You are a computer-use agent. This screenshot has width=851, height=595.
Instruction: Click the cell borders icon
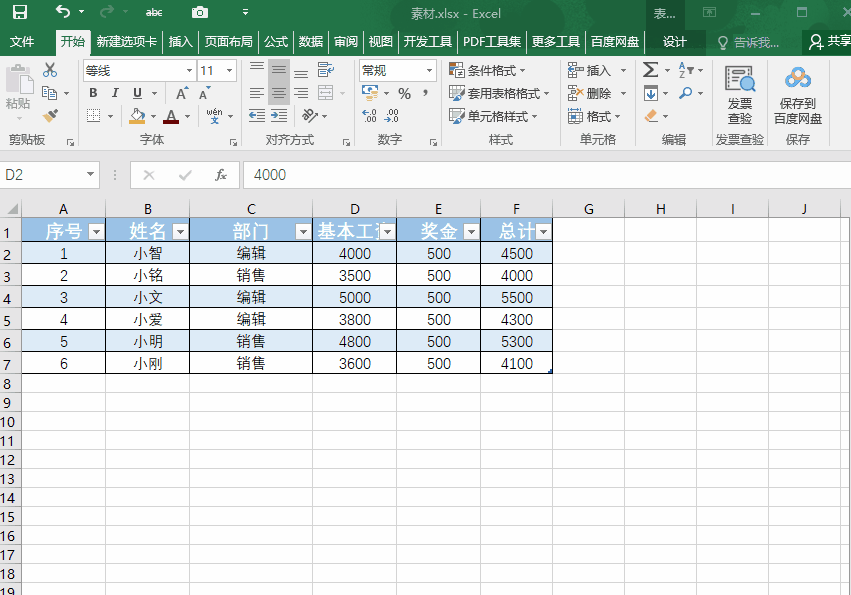pyautogui.click(x=93, y=116)
